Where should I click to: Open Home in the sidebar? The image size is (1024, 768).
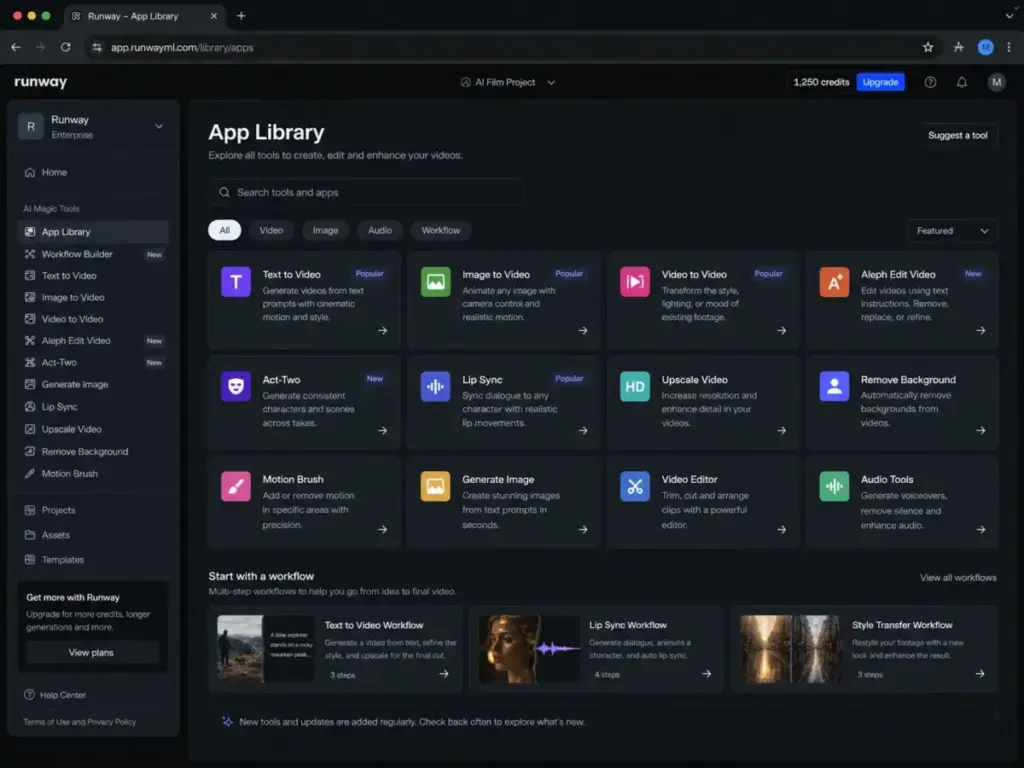93,172
